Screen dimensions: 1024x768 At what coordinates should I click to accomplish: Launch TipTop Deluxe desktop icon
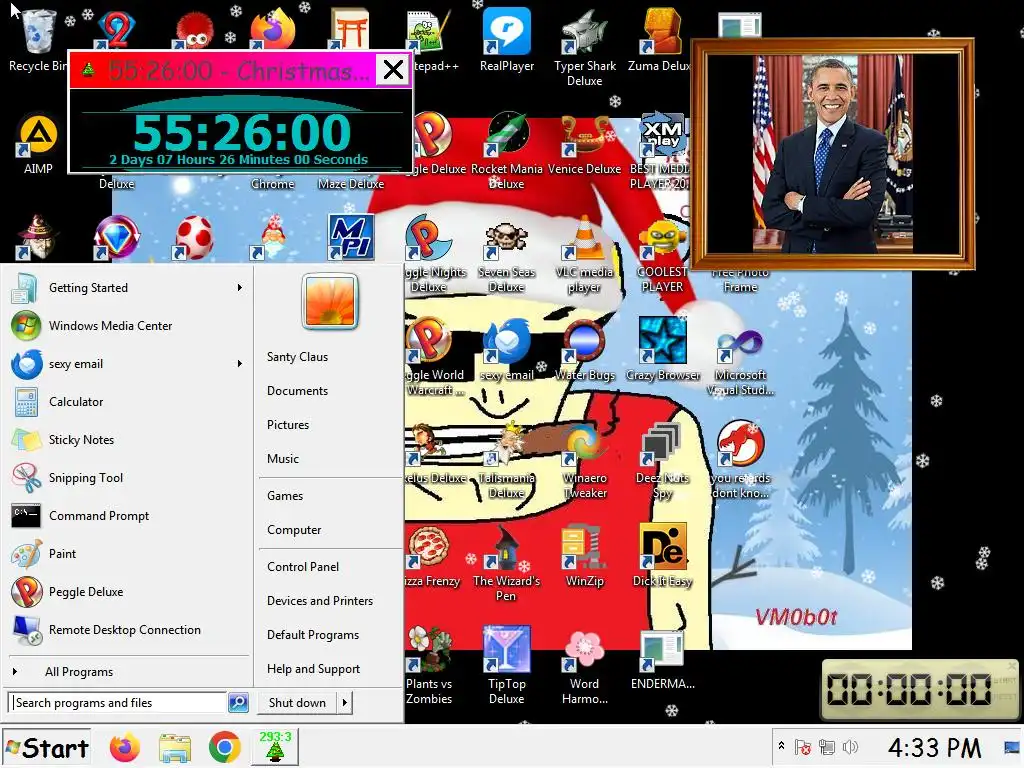click(507, 666)
